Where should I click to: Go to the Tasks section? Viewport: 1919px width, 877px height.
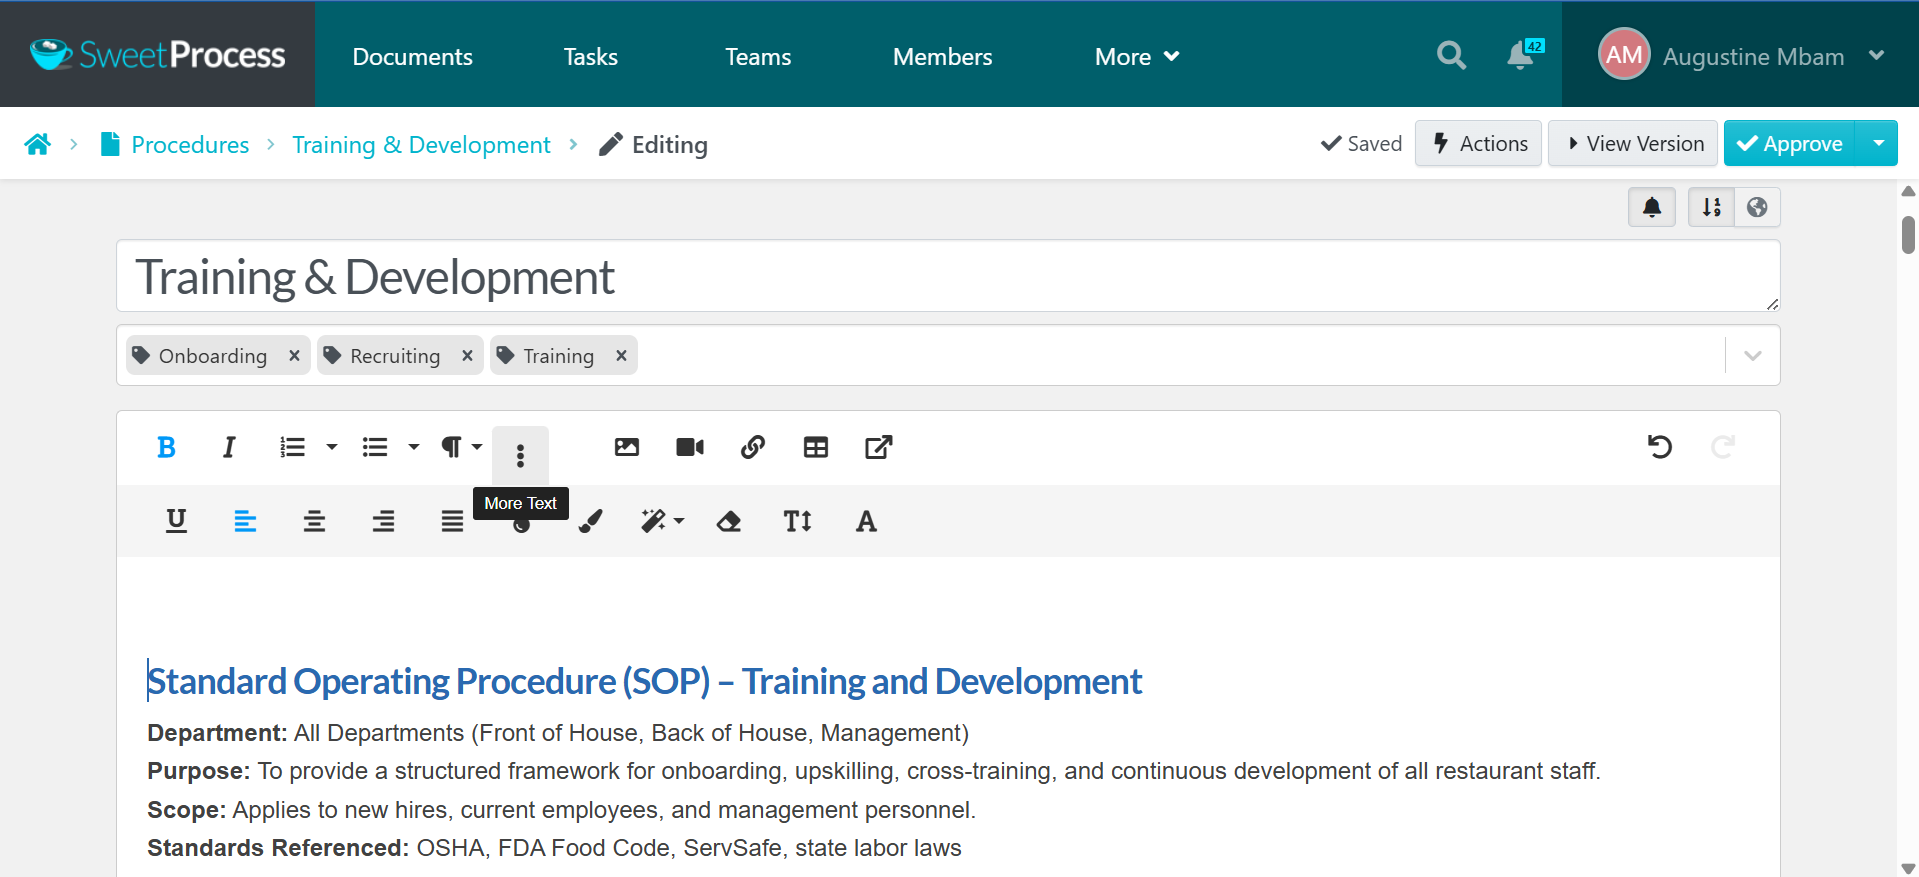(590, 57)
